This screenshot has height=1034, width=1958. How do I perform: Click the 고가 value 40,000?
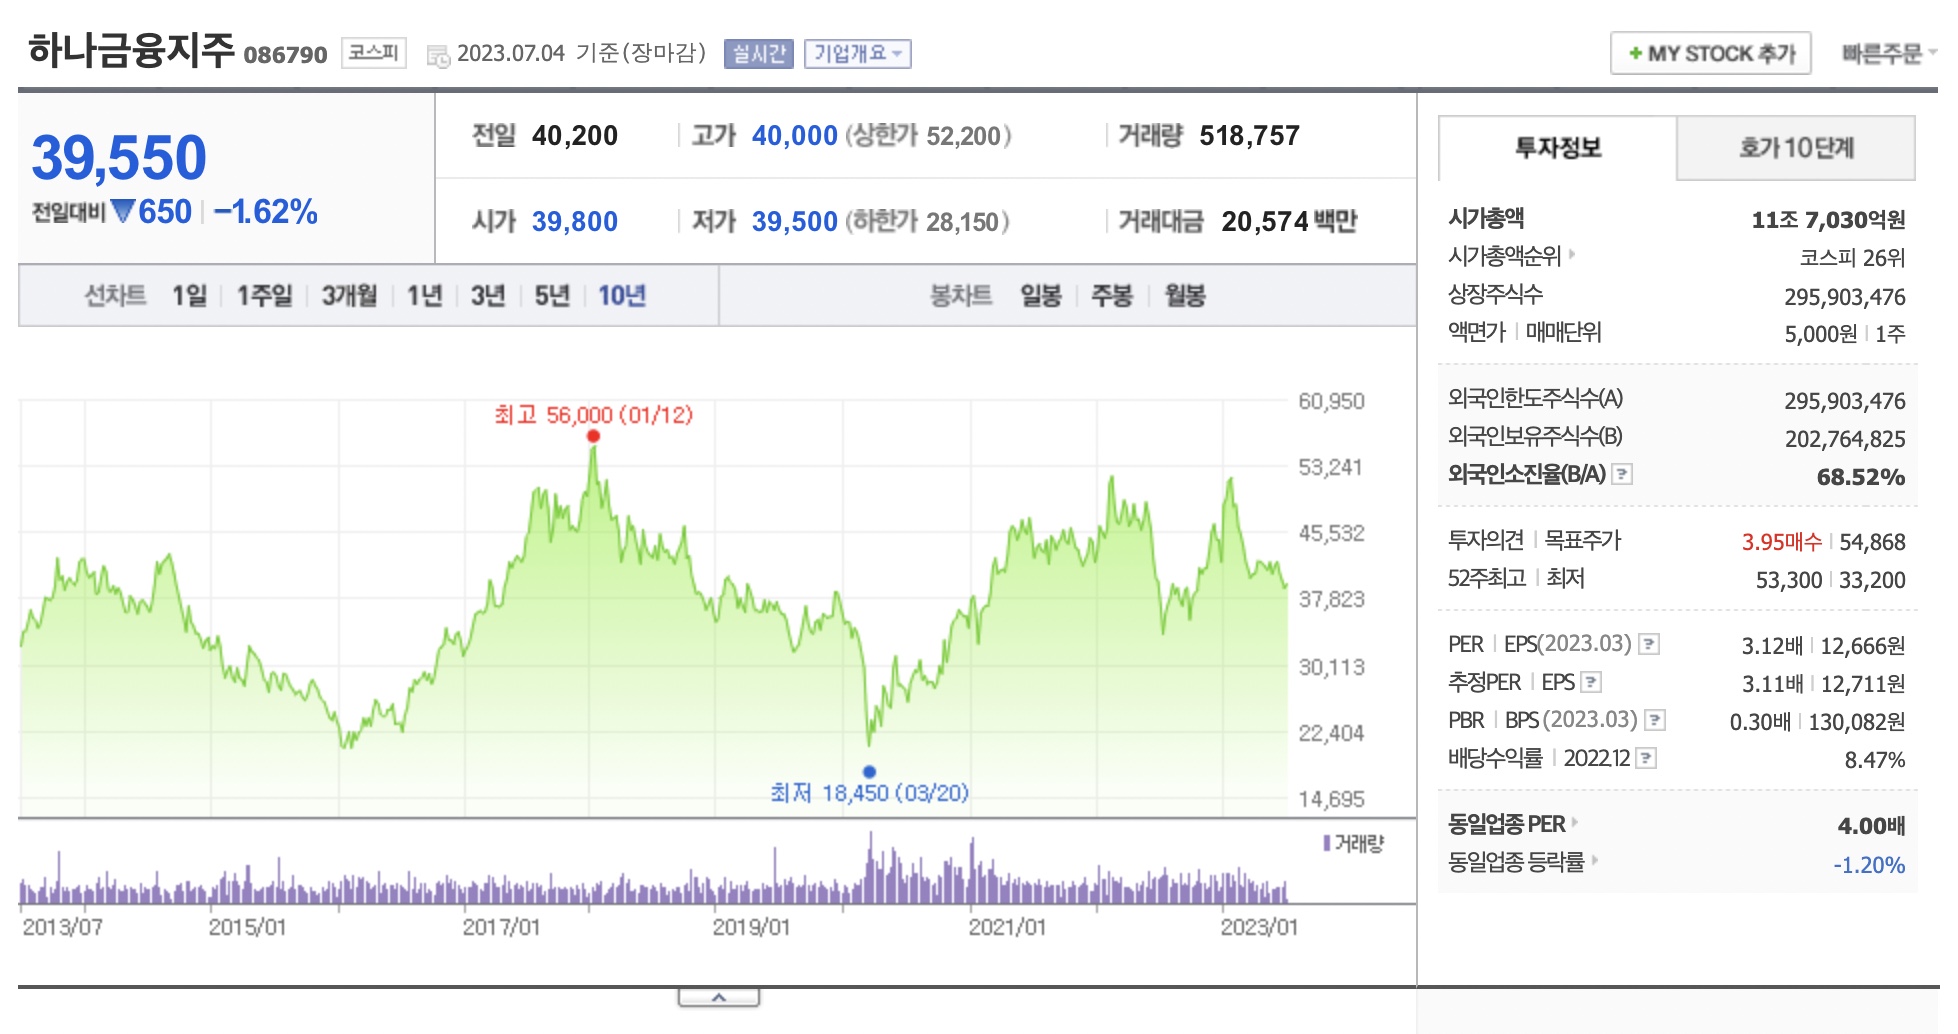794,136
